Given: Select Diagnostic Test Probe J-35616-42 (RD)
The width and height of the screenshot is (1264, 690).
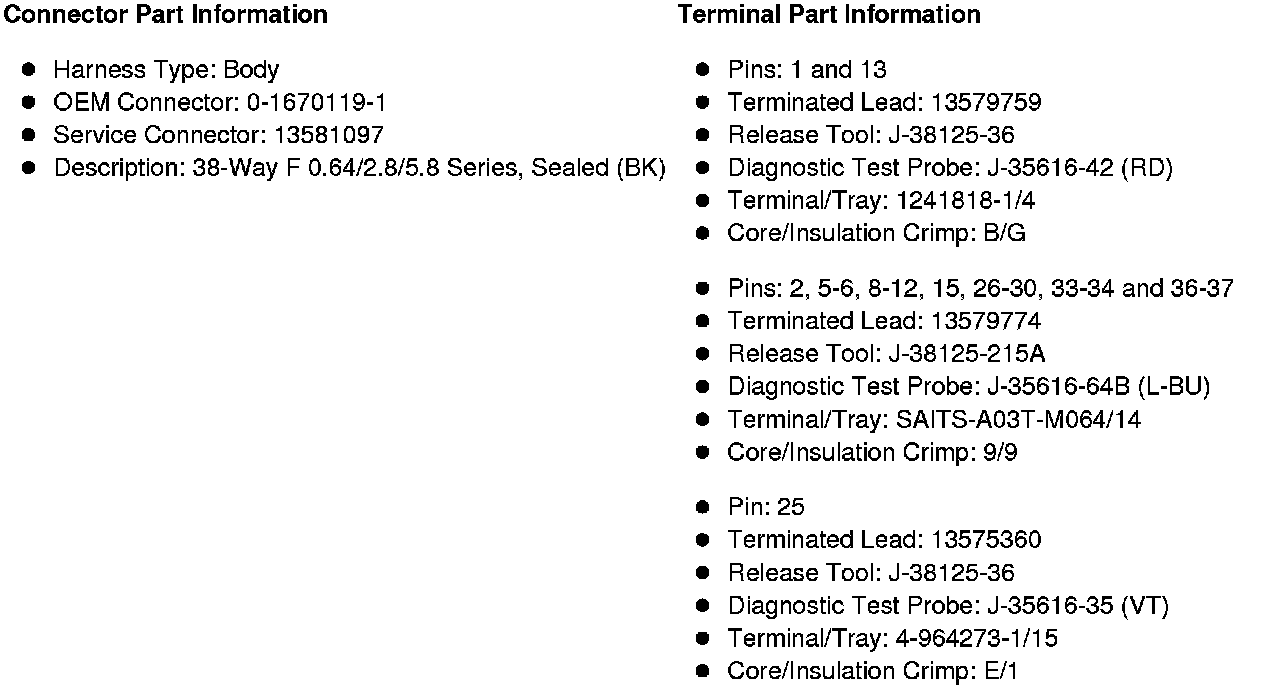Looking at the screenshot, I should click(x=949, y=168).
